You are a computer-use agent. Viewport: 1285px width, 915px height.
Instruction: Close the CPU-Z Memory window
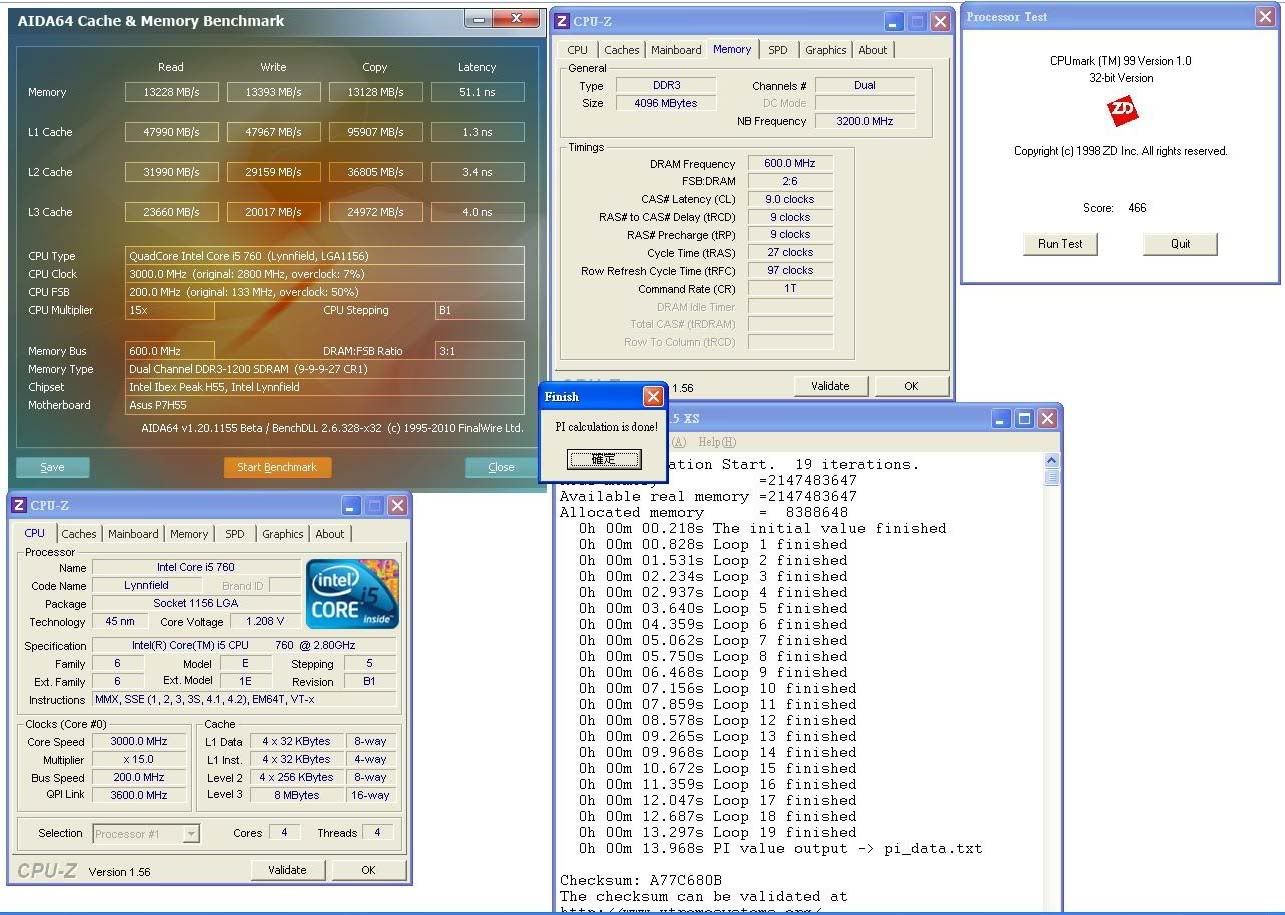940,21
